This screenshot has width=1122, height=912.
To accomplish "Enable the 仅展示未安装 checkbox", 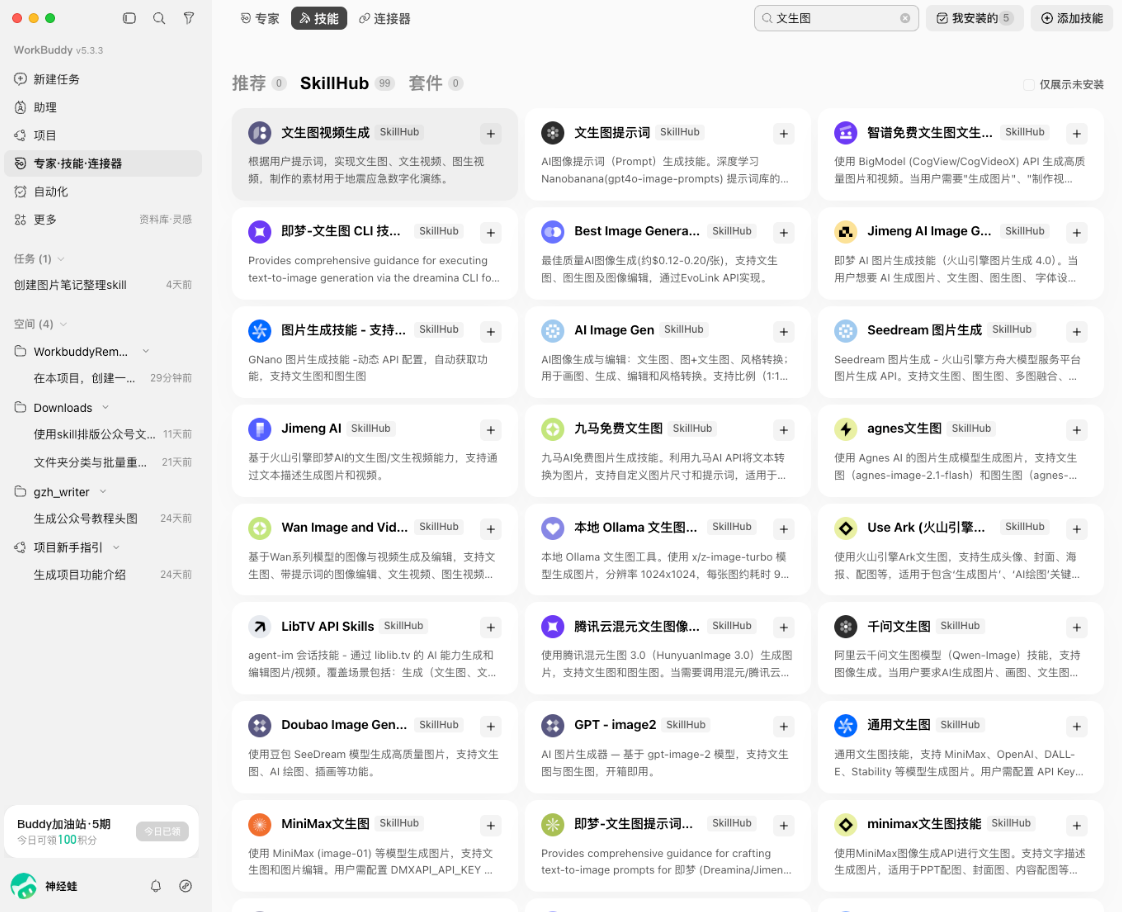I will [1028, 84].
